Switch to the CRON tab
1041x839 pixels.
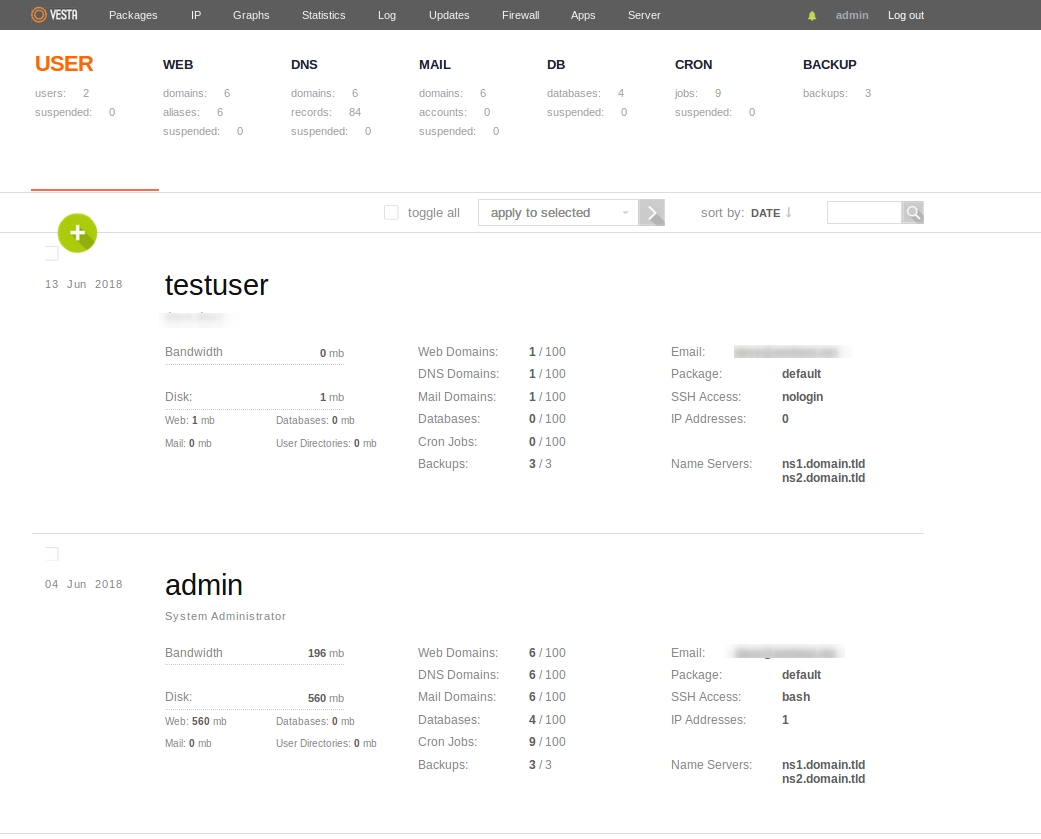pos(693,64)
